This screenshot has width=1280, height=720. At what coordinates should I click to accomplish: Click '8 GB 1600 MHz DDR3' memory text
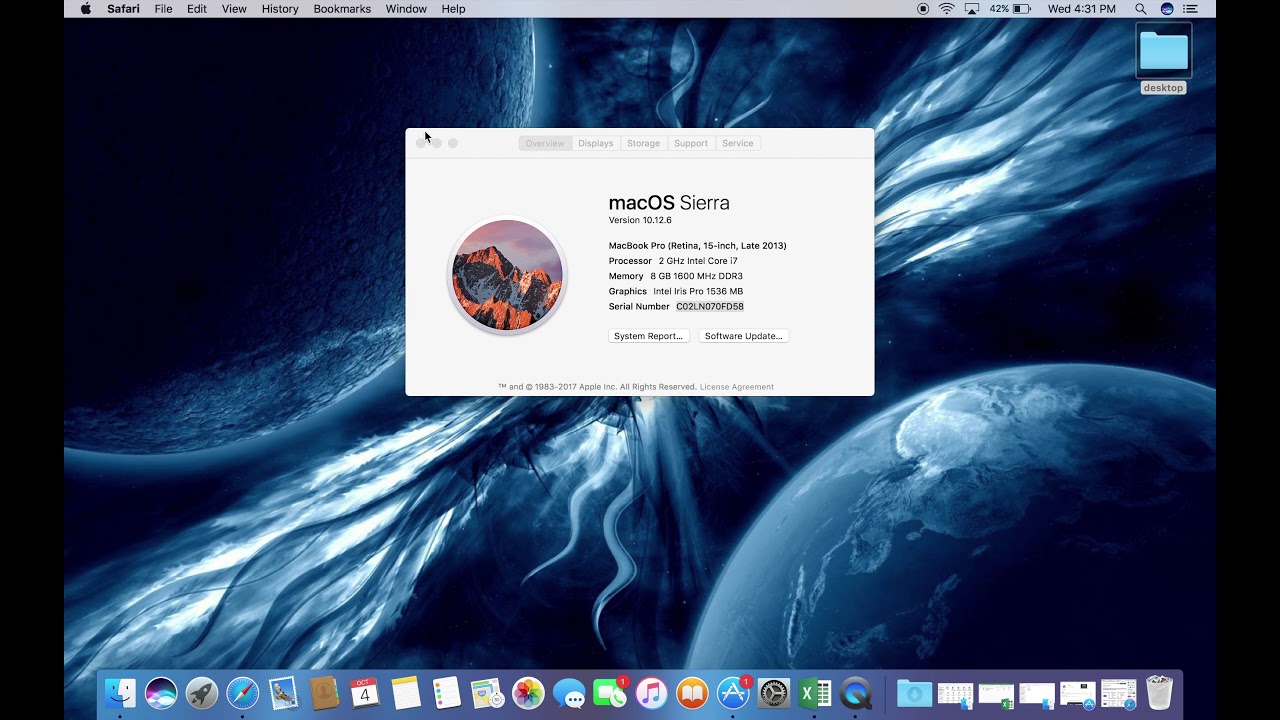697,276
